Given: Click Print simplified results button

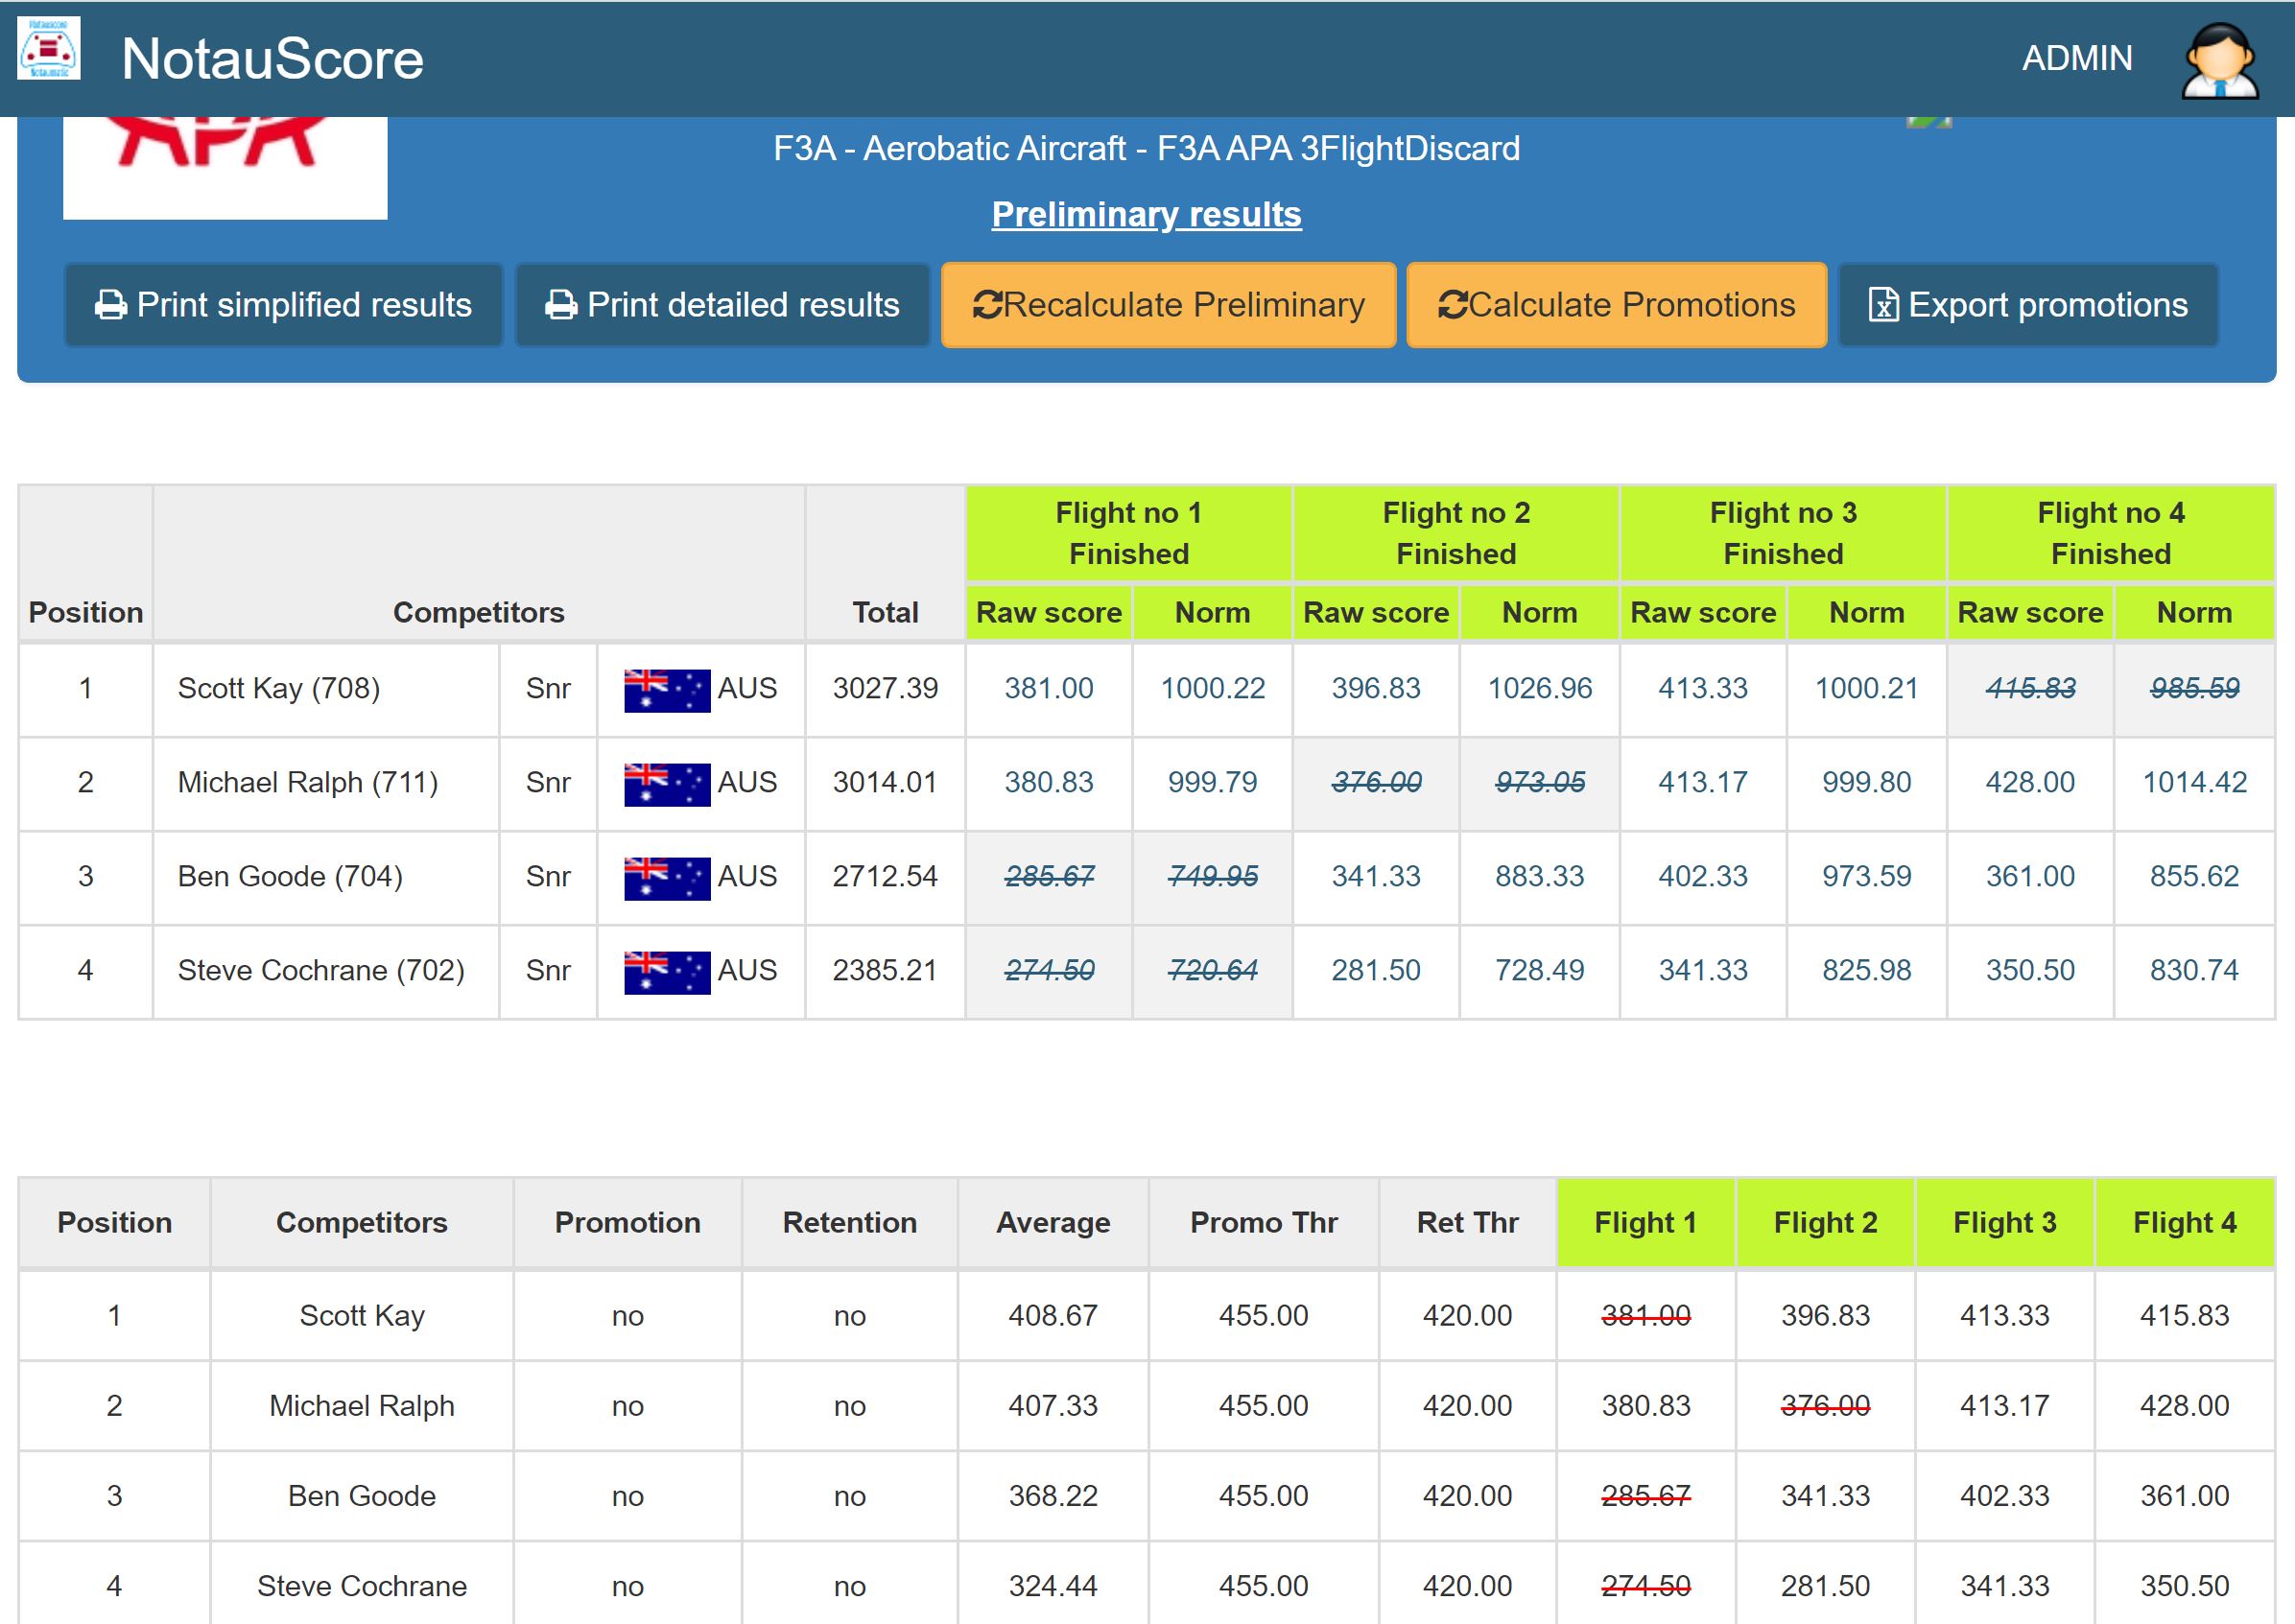Looking at the screenshot, I should [283, 305].
